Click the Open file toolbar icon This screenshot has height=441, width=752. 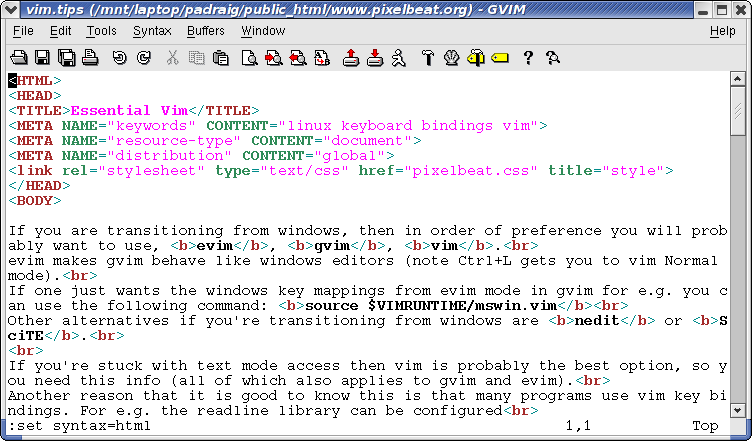[19, 58]
